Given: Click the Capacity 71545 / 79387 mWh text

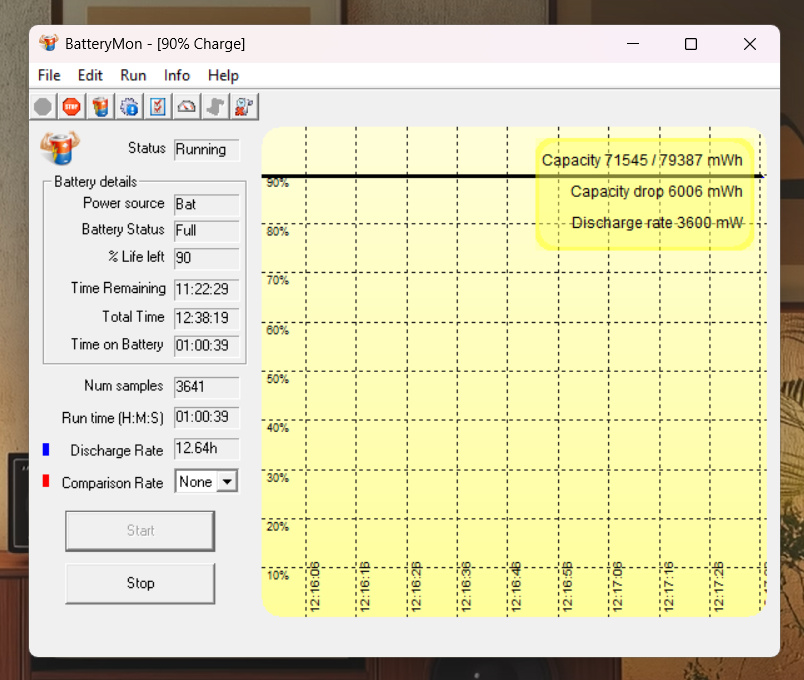Looking at the screenshot, I should point(642,161).
